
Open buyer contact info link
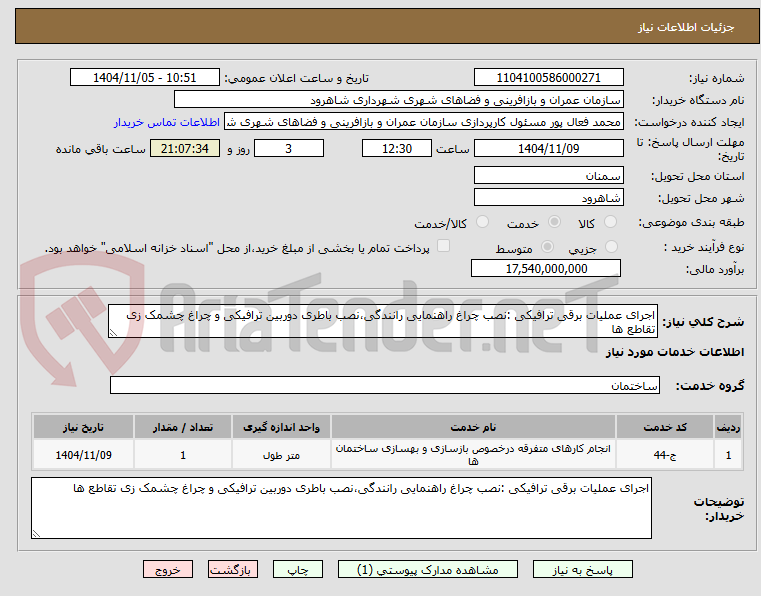167,122
